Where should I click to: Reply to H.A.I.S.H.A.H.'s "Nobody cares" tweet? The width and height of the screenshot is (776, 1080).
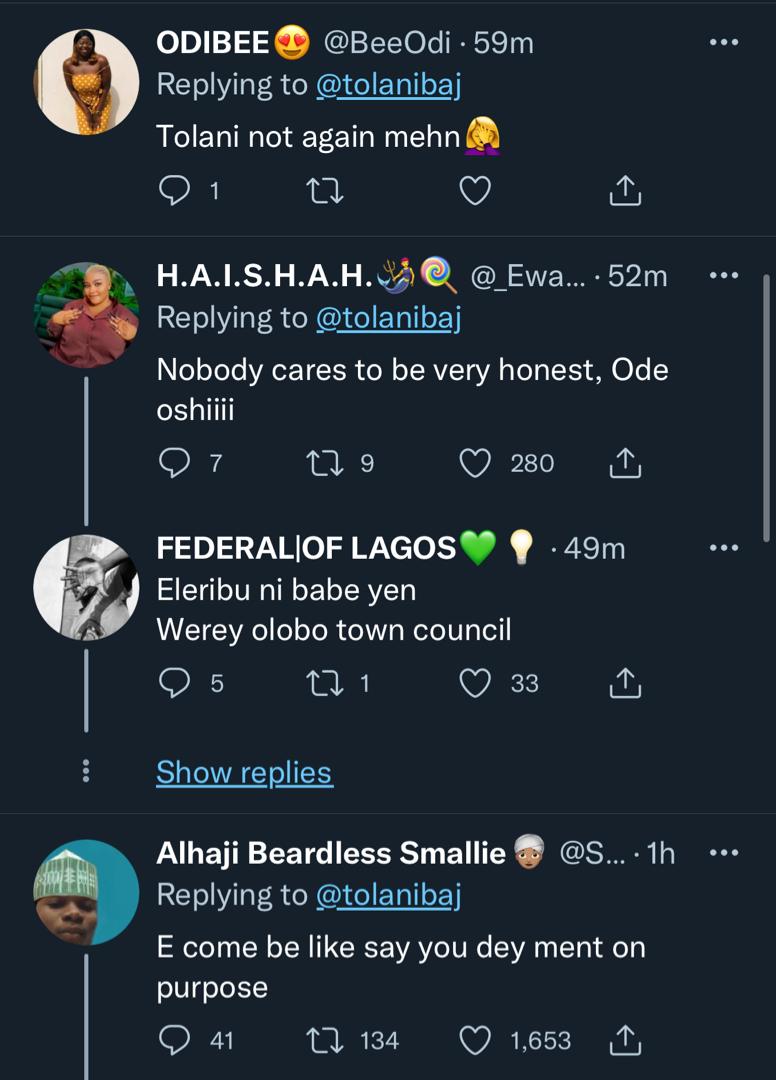pos(175,463)
